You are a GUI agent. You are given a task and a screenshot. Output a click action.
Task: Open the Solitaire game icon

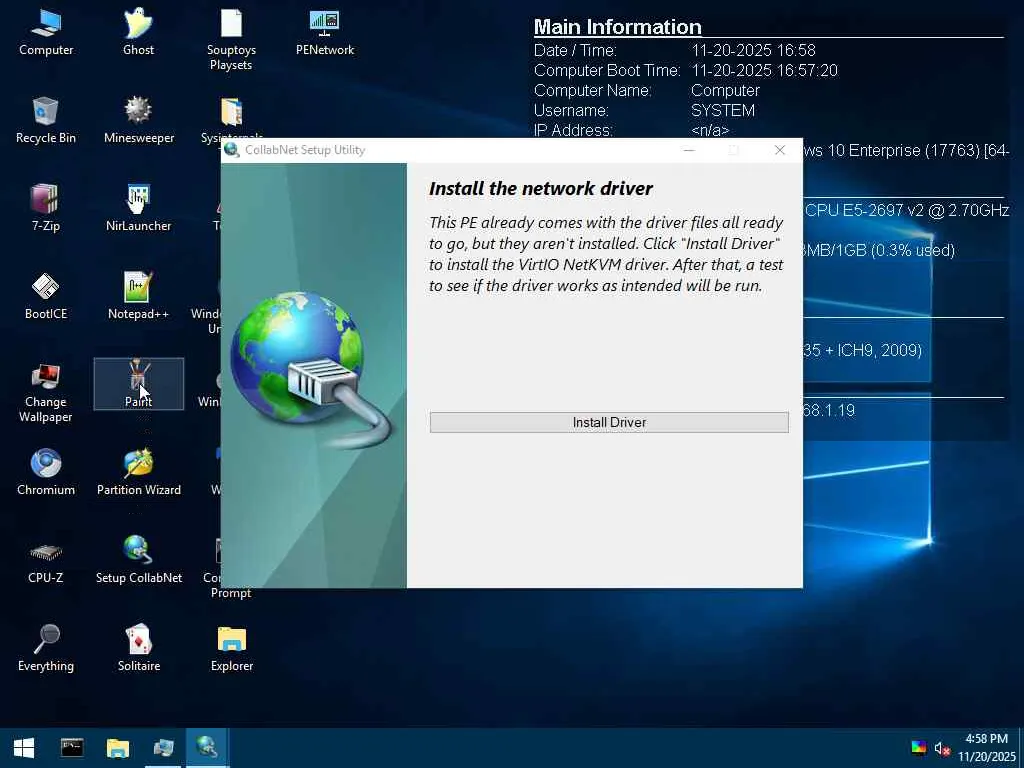(138, 648)
